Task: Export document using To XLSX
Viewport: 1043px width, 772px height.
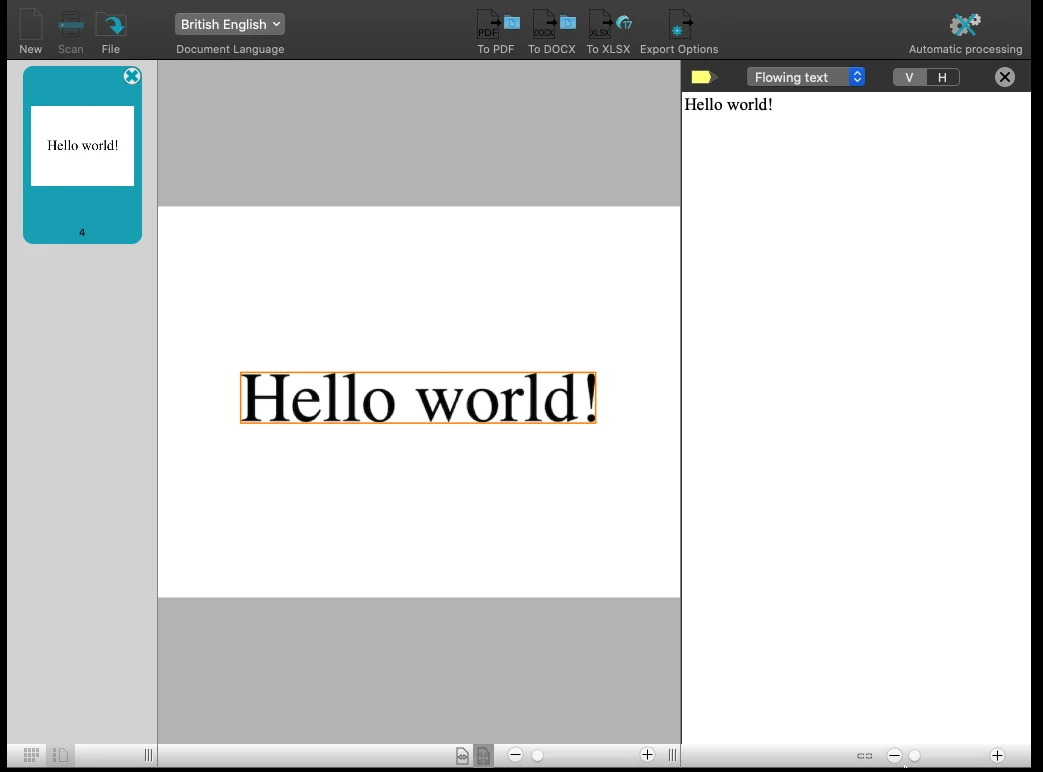Action: 609,25
